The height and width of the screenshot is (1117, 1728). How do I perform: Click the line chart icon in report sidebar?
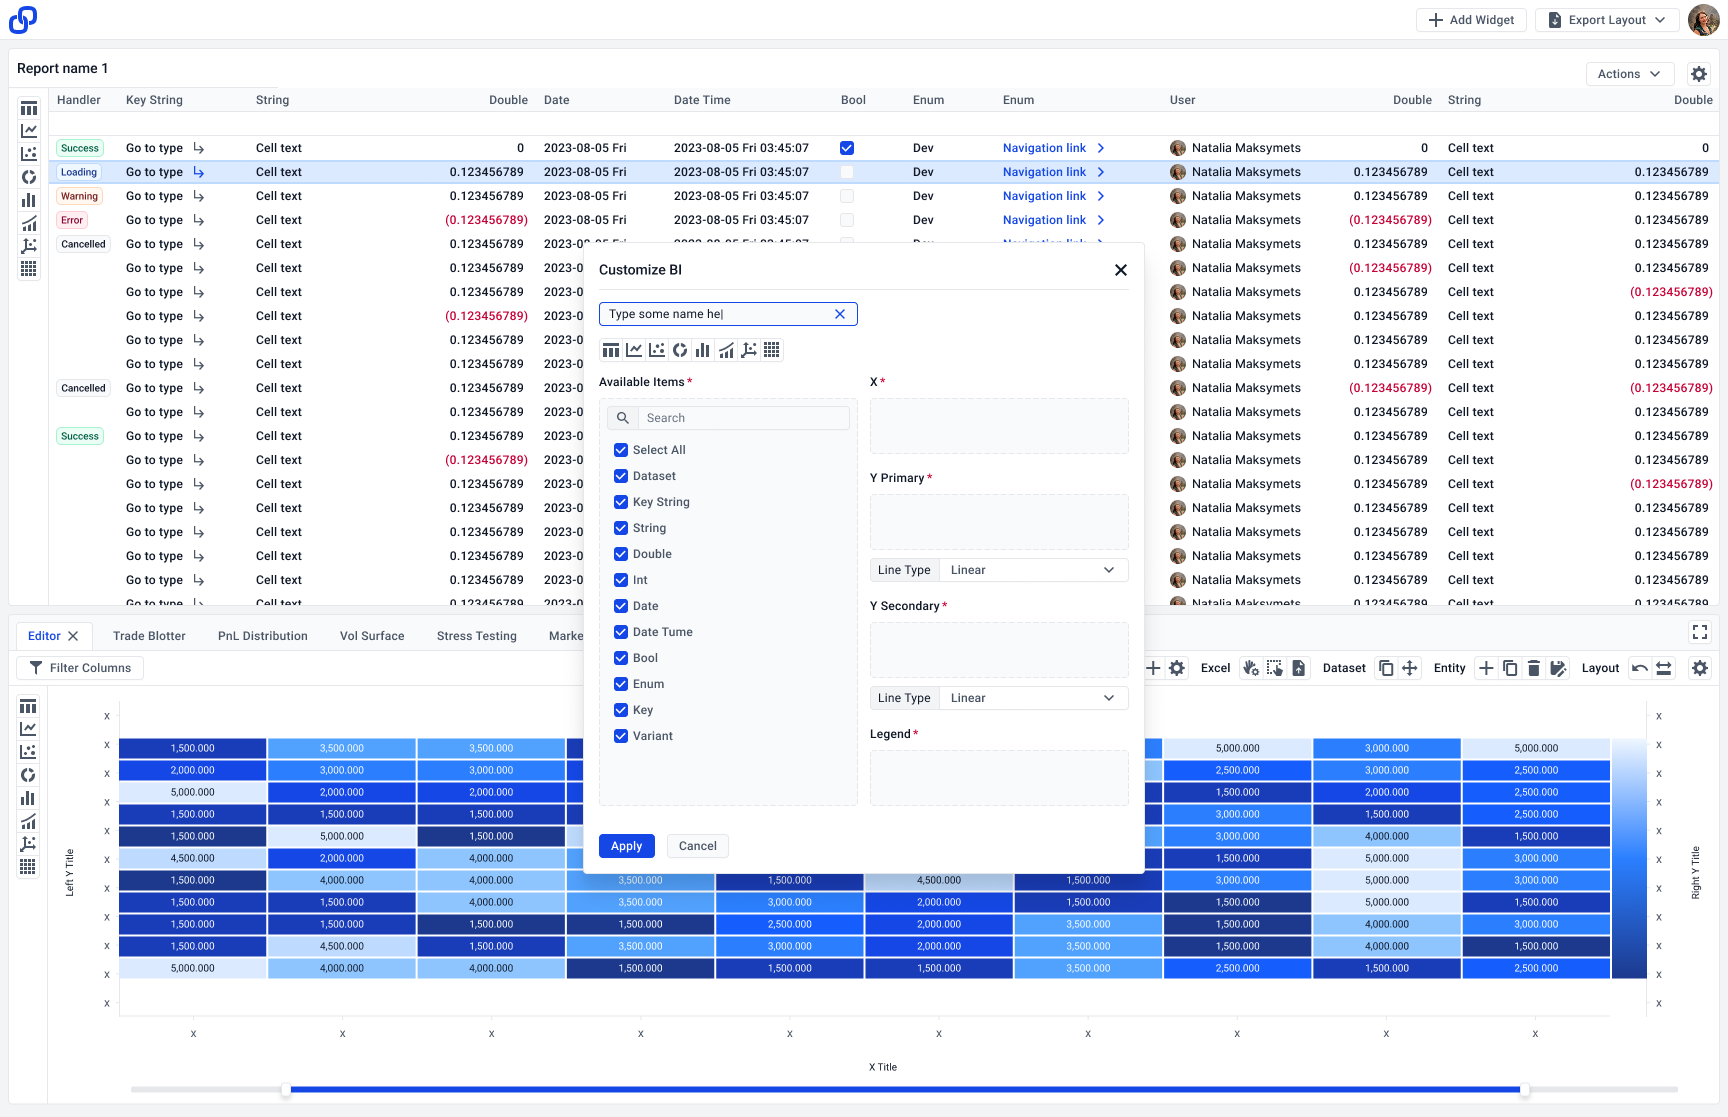(x=29, y=131)
